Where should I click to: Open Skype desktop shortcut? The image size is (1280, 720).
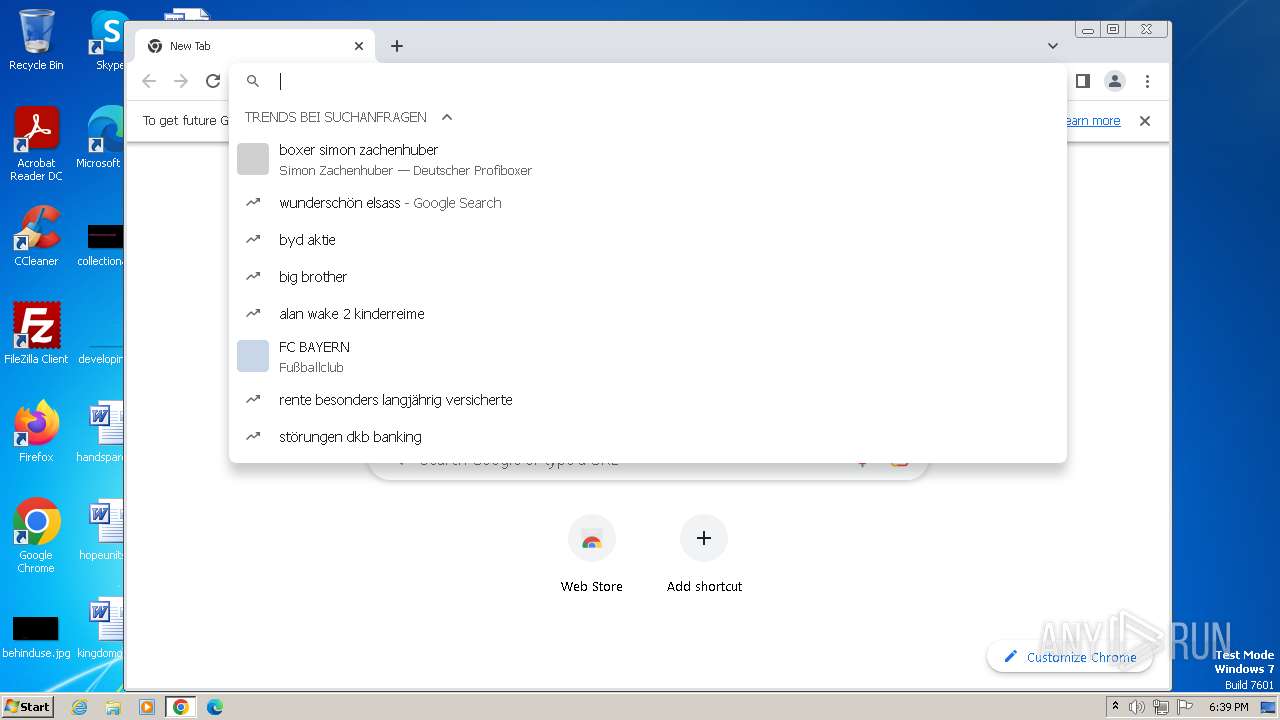pos(108,40)
